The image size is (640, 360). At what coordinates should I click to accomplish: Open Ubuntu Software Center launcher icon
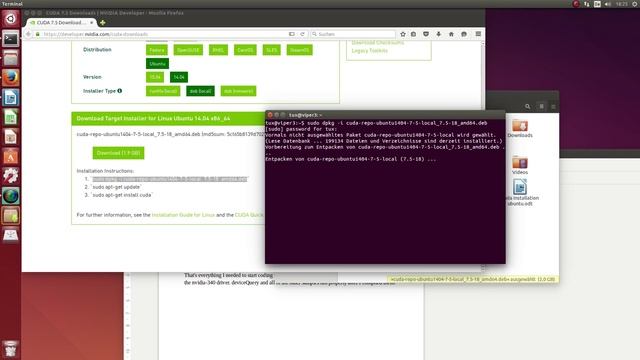coord(10,157)
